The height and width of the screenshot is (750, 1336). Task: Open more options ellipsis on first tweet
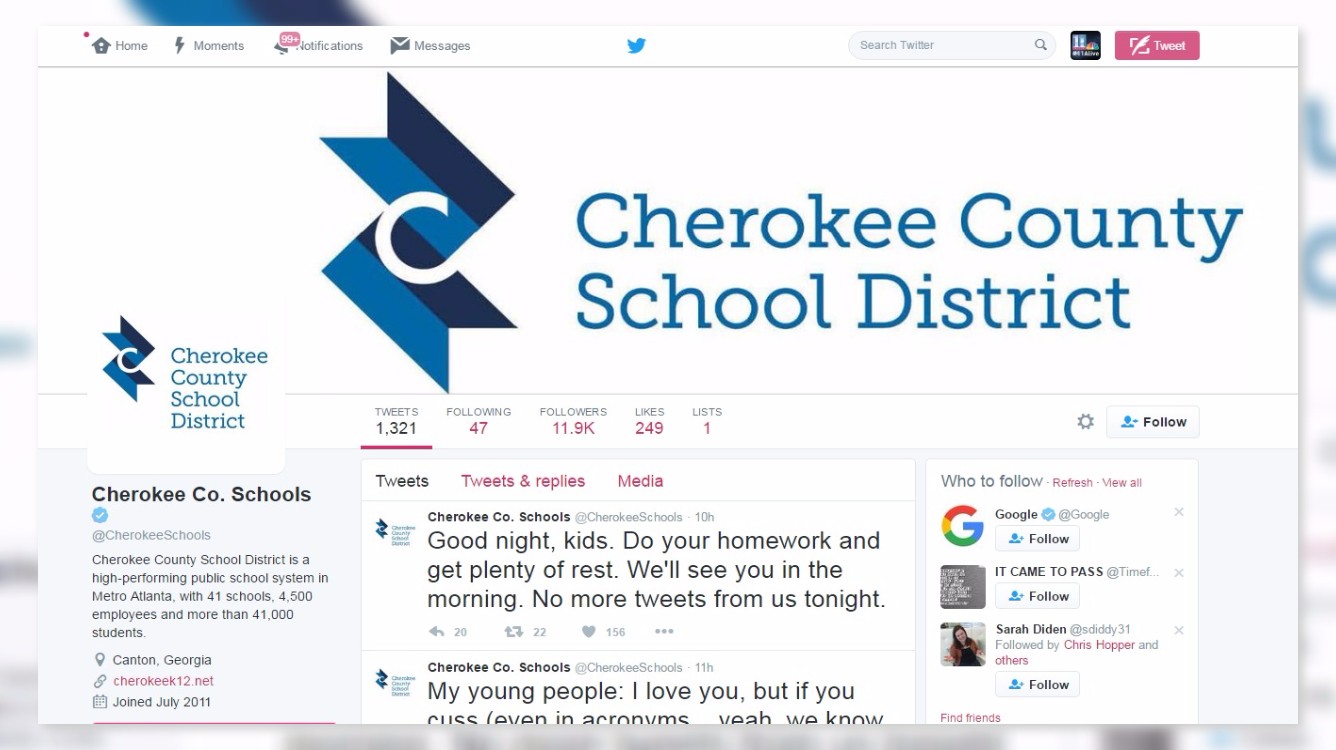coord(664,632)
